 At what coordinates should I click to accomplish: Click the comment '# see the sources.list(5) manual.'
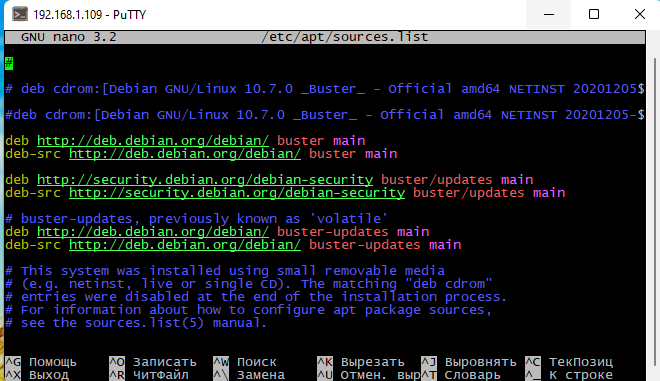[x=136, y=323]
